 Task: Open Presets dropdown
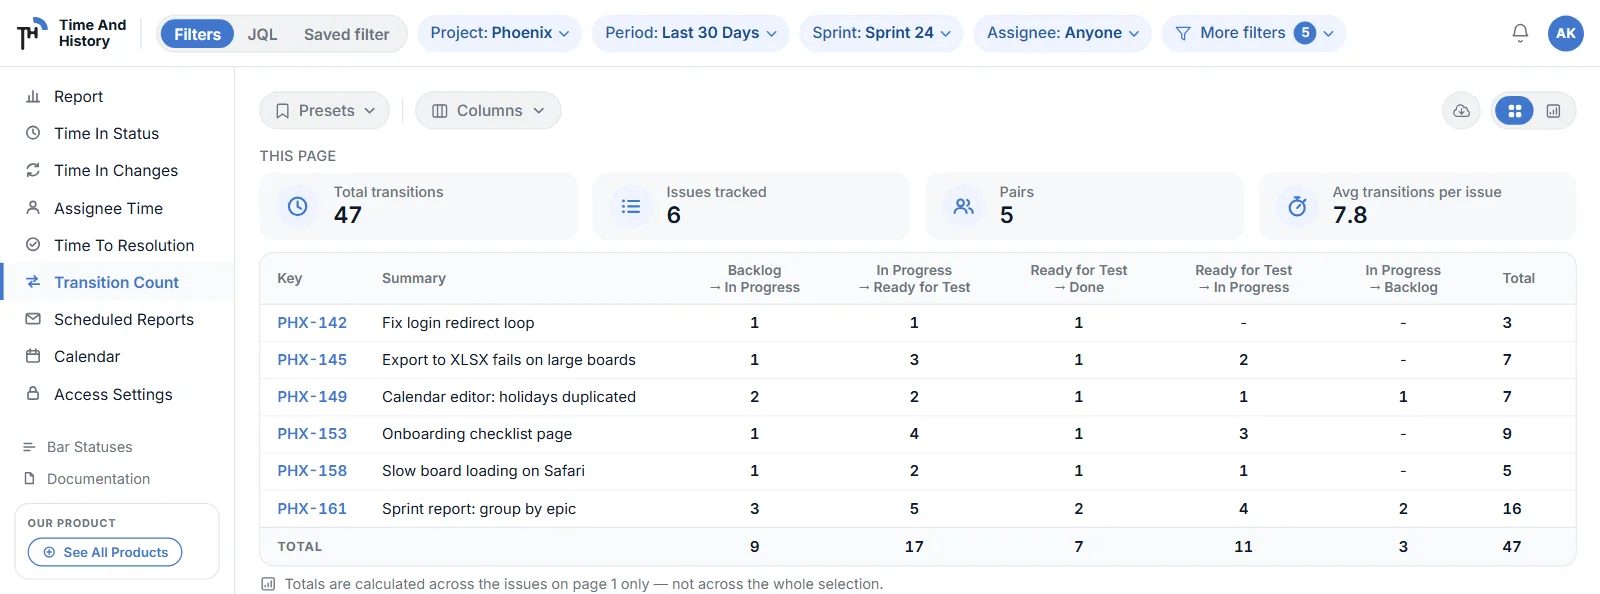[x=325, y=111]
